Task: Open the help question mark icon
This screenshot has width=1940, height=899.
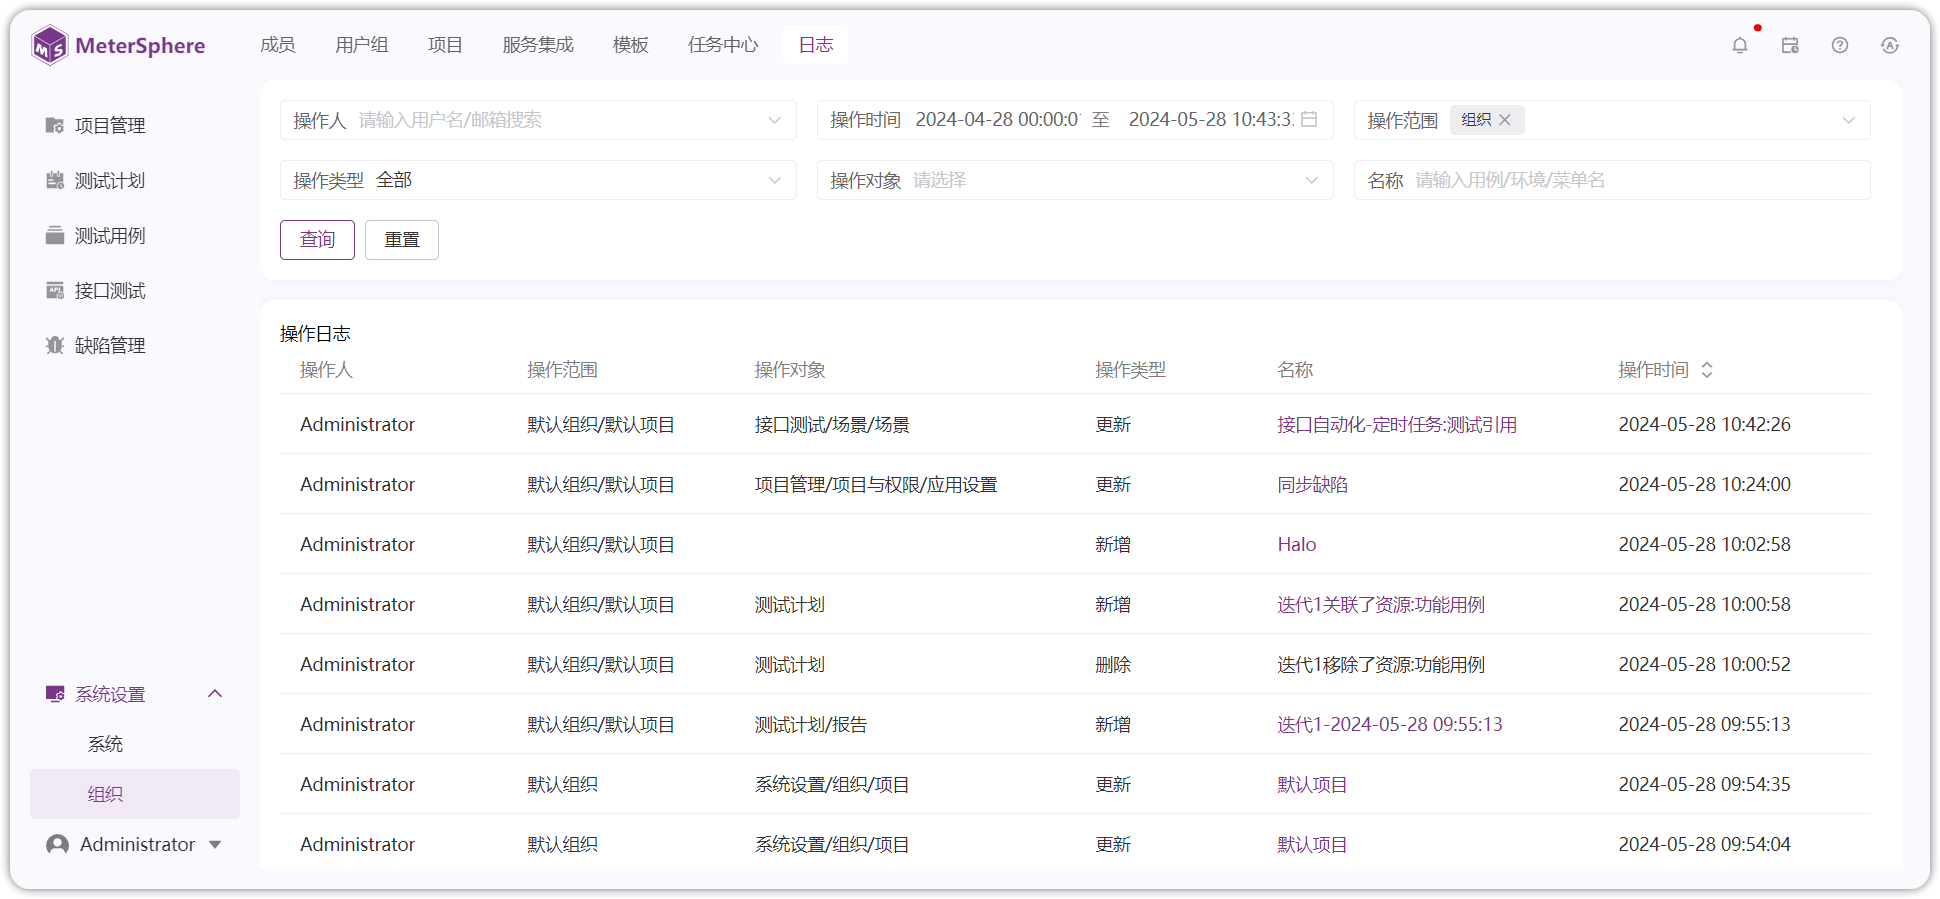Action: point(1840,45)
